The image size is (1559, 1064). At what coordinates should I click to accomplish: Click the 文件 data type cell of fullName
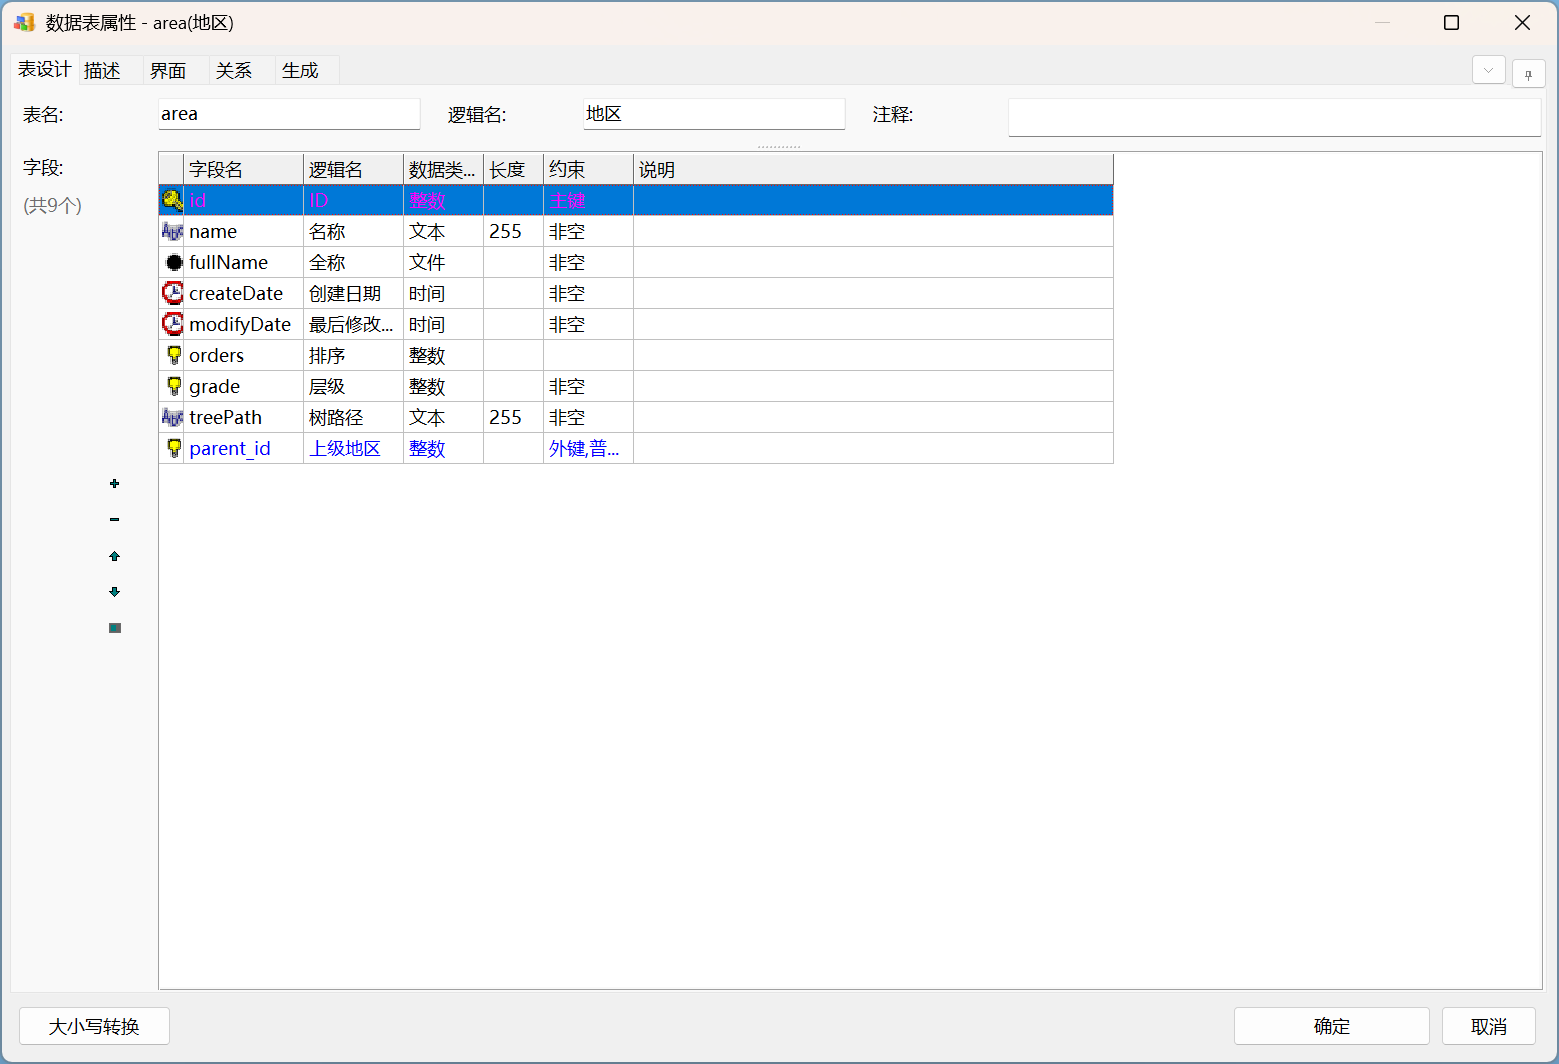(443, 262)
